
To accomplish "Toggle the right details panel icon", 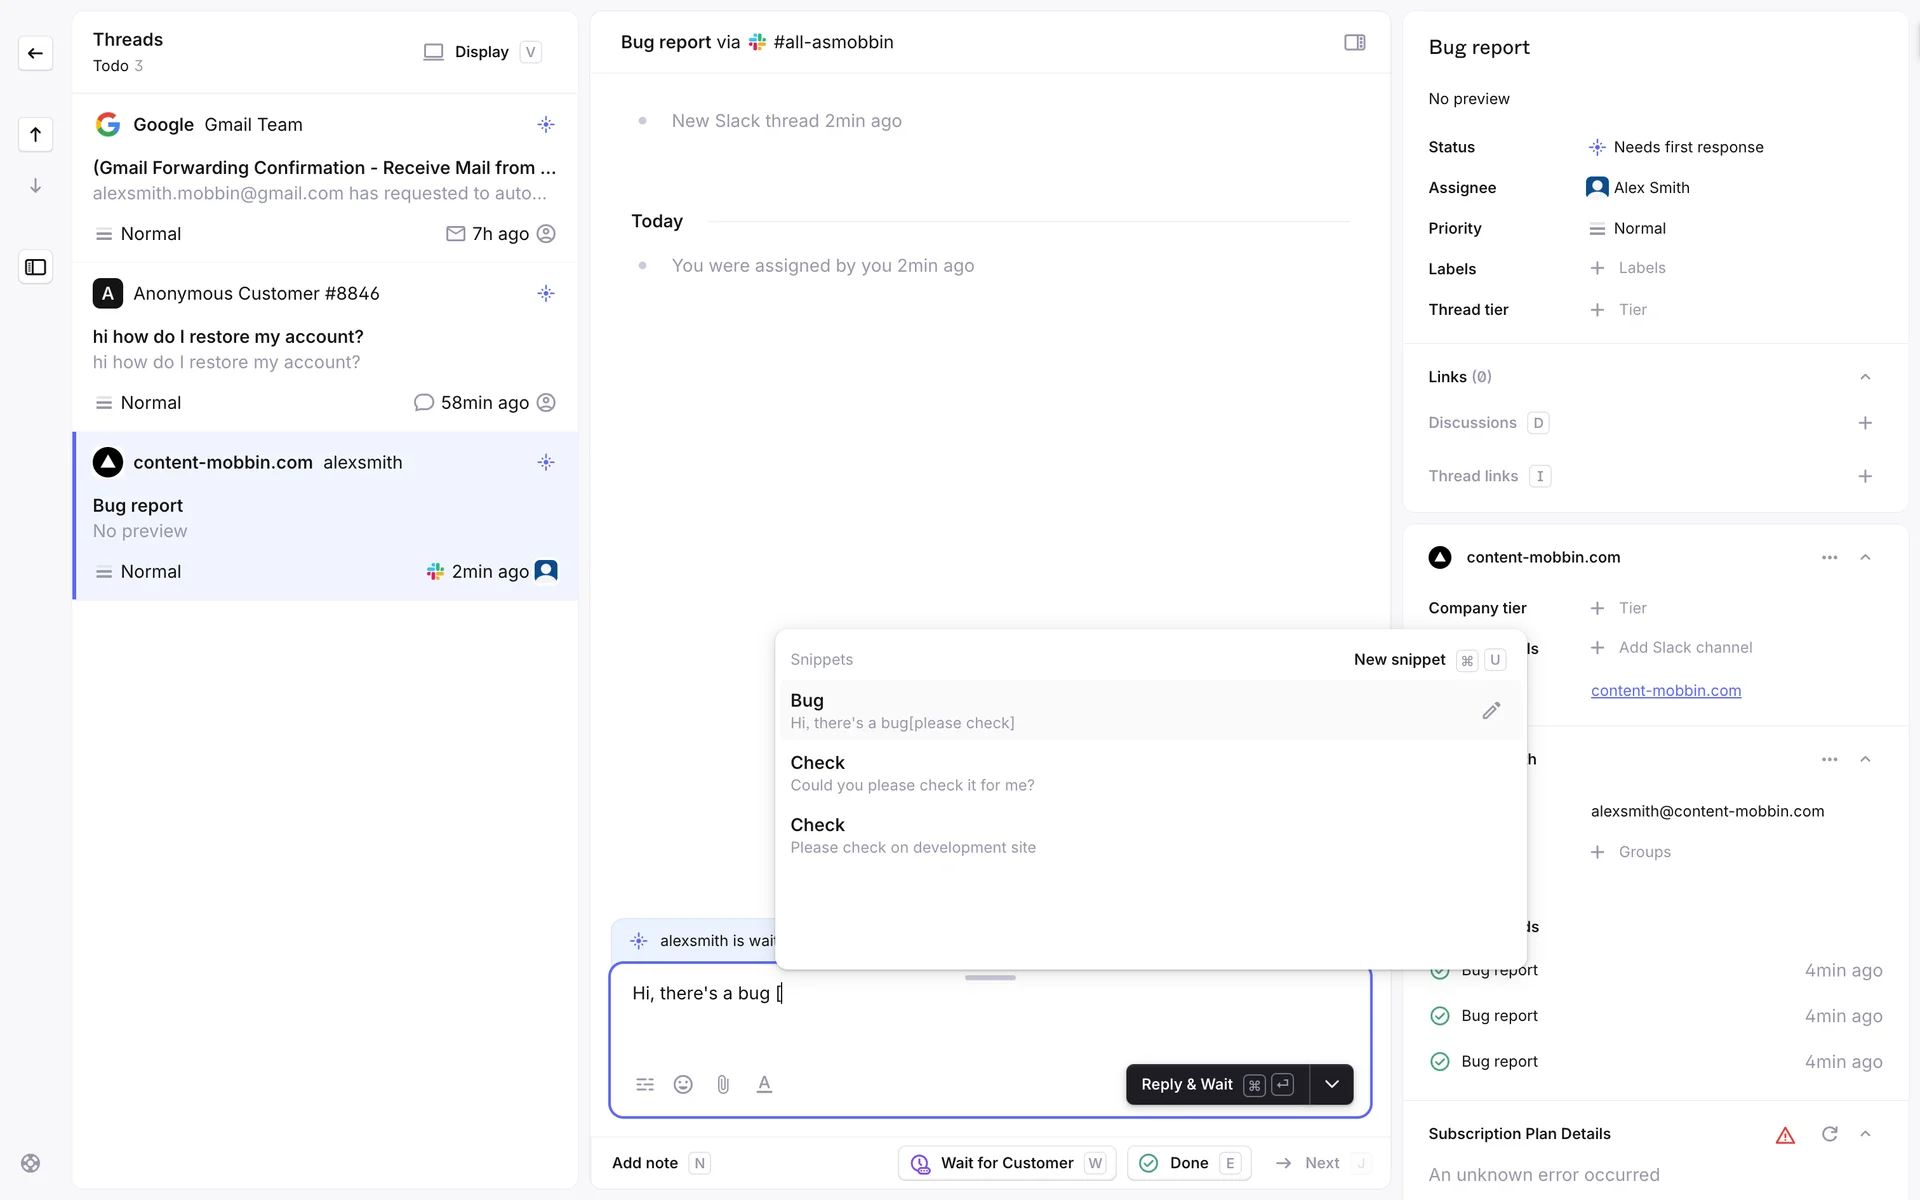I will tap(1354, 42).
